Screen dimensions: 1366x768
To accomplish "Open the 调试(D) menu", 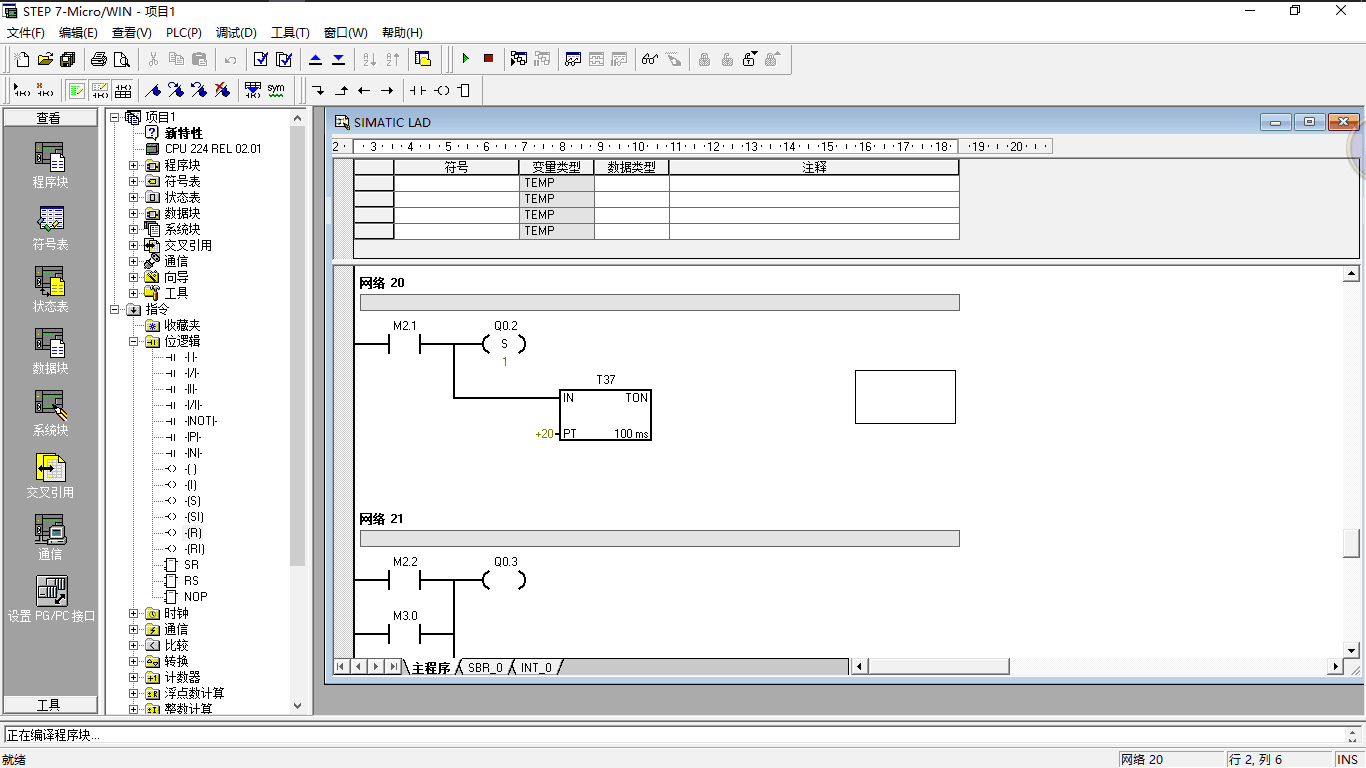I will point(236,33).
